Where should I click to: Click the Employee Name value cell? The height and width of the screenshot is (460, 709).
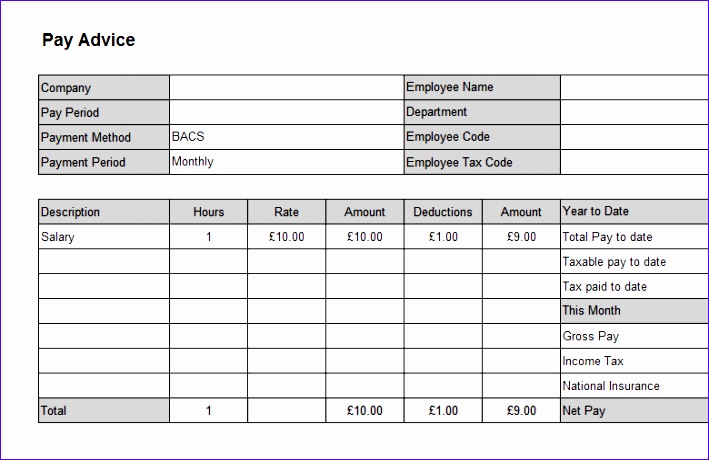pos(635,88)
